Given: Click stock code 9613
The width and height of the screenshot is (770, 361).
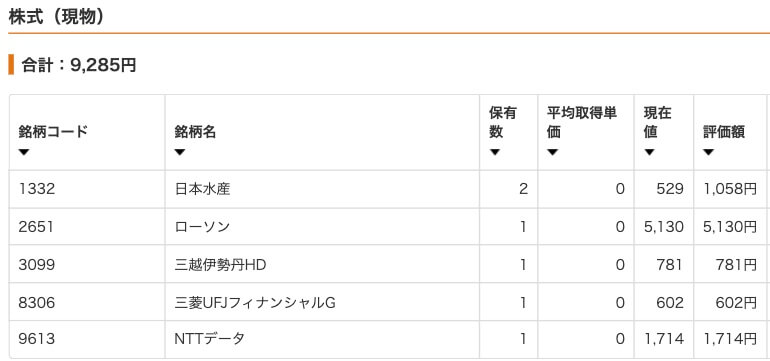Looking at the screenshot, I should point(37,339).
